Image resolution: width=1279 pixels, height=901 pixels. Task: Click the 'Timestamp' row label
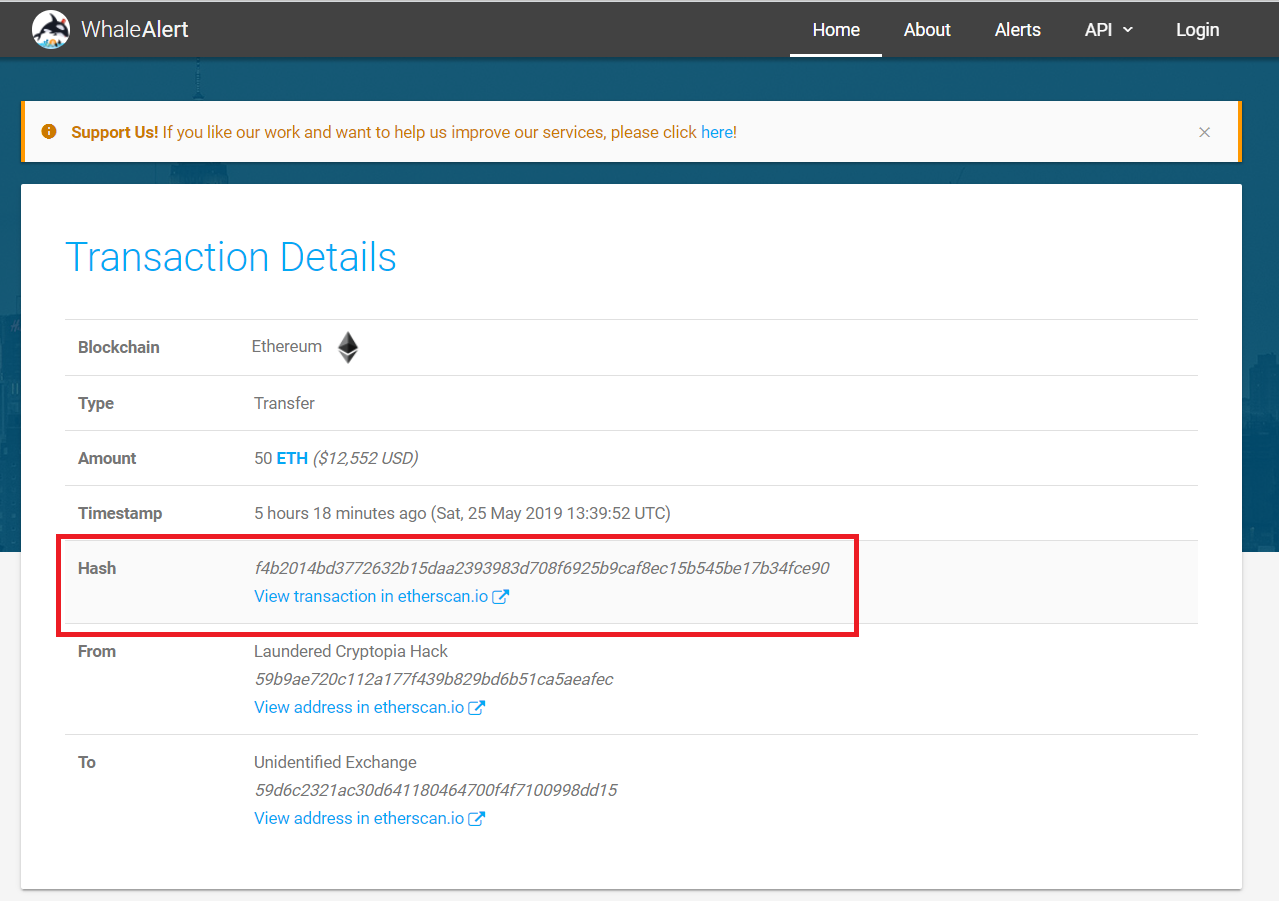(x=120, y=513)
